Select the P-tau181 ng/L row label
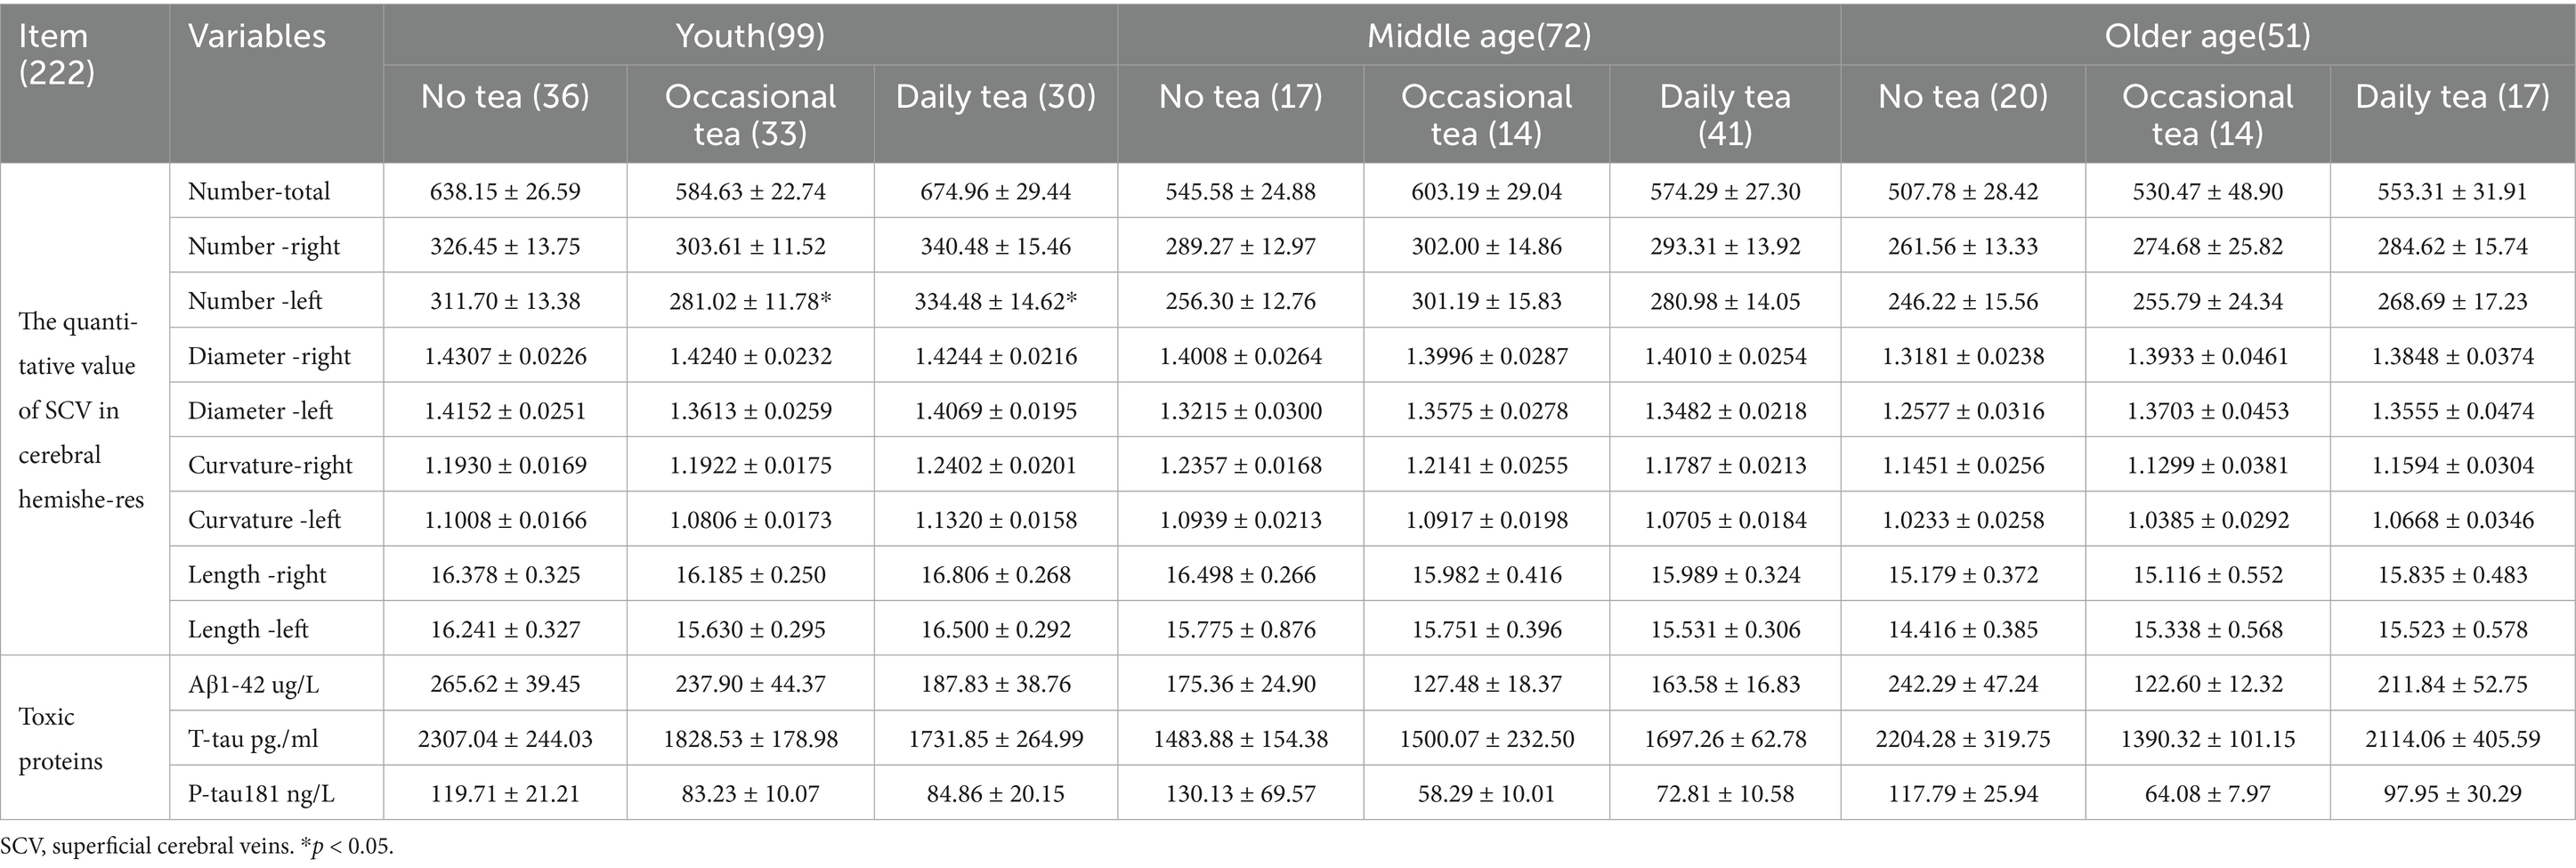Viewport: 2576px width, 868px height. (261, 794)
